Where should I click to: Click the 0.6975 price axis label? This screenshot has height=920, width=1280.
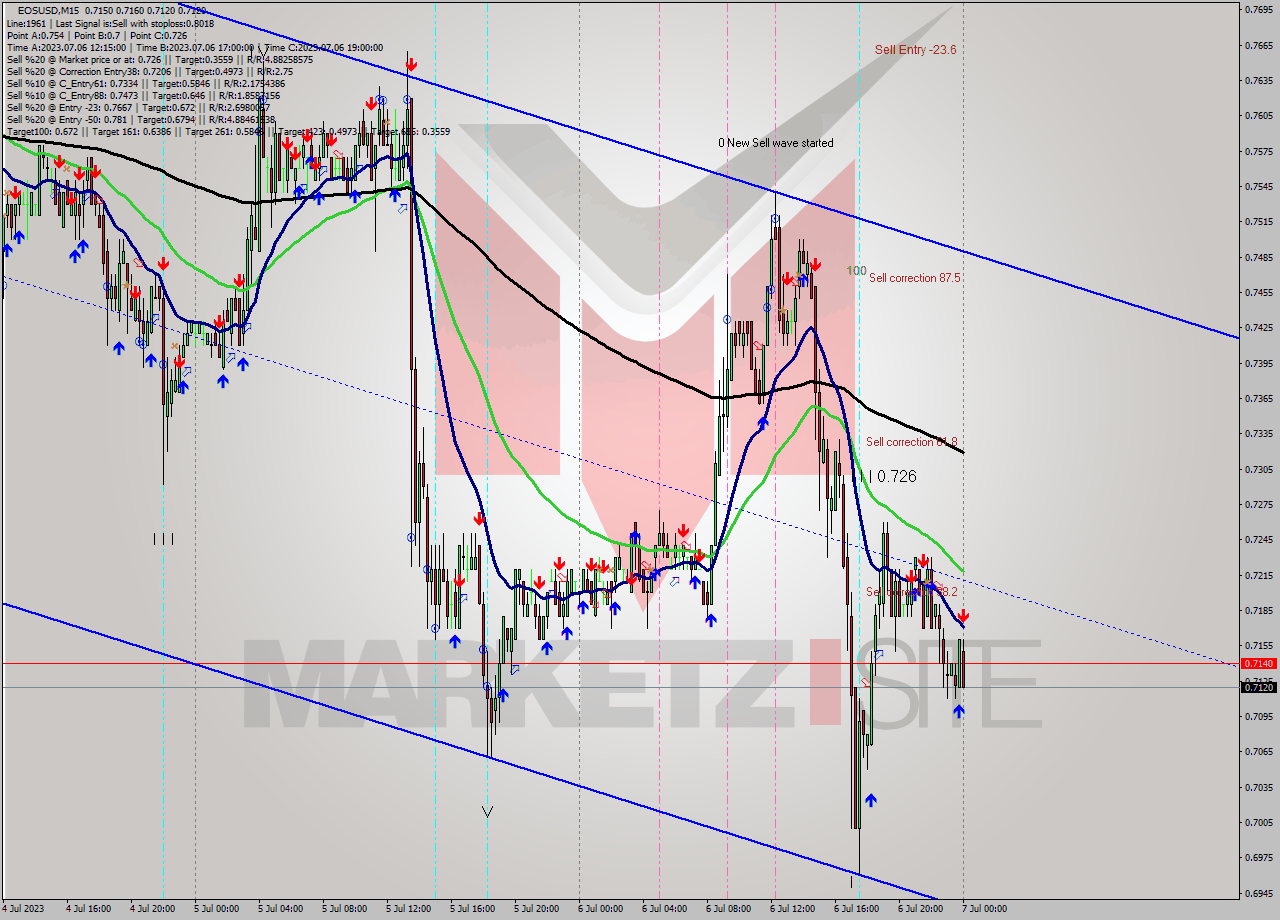pyautogui.click(x=1258, y=858)
